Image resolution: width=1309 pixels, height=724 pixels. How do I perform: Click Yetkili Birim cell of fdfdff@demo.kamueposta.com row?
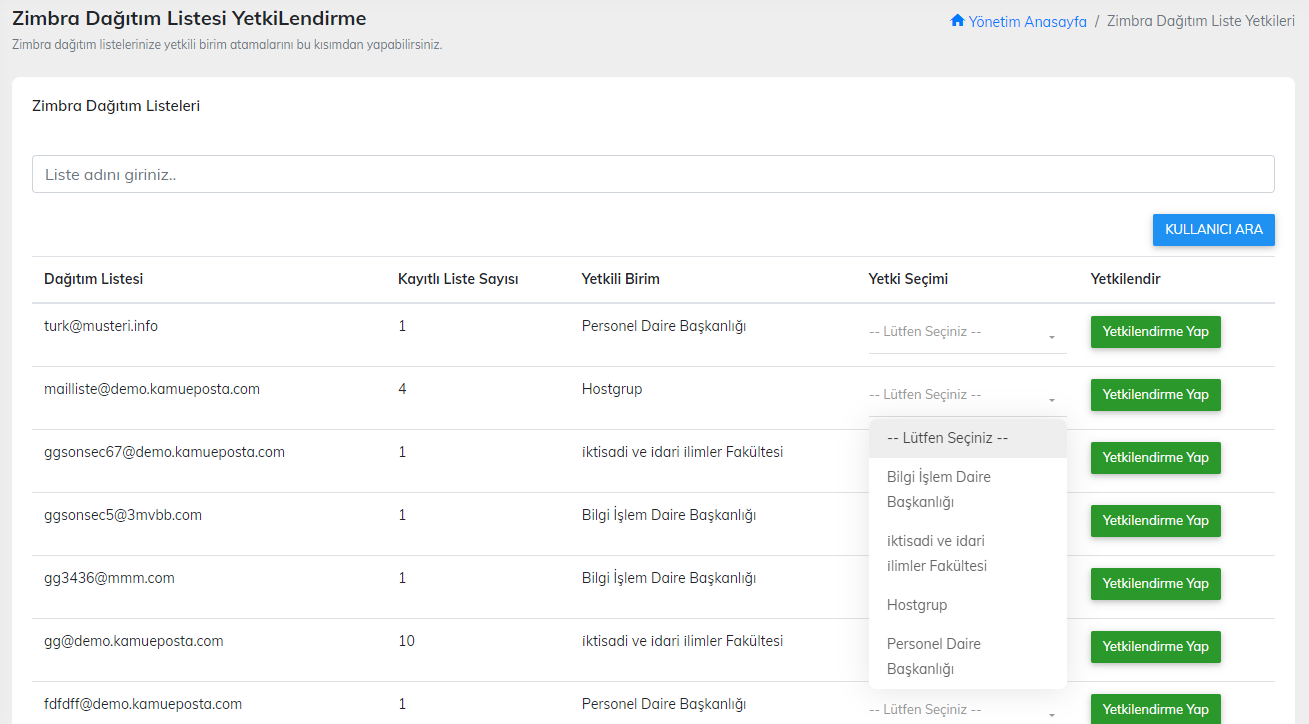coord(664,704)
